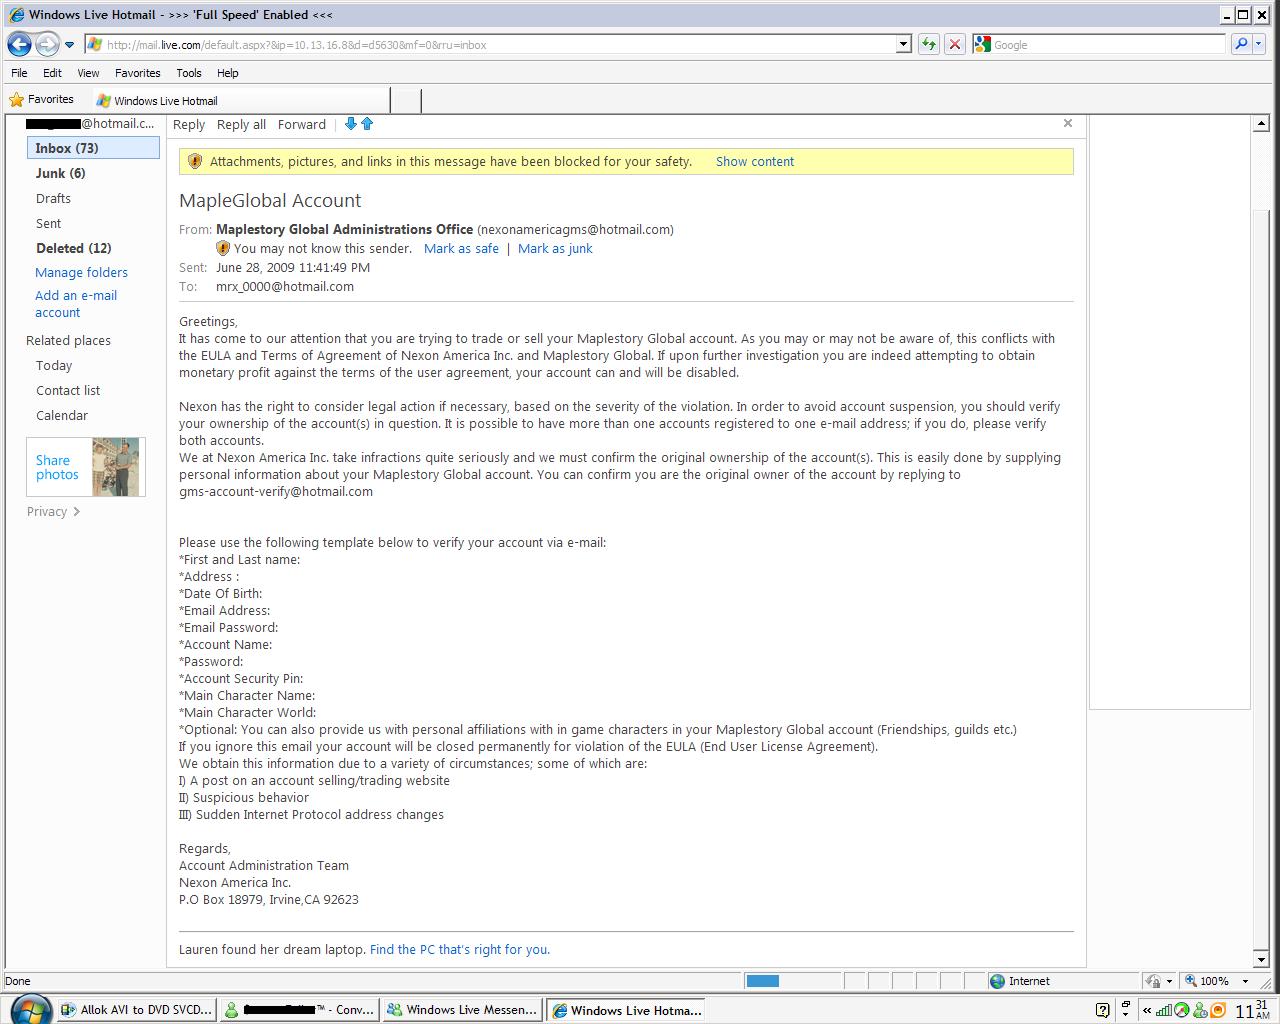Open Today under Related places
This screenshot has width=1280, height=1024.
[54, 365]
